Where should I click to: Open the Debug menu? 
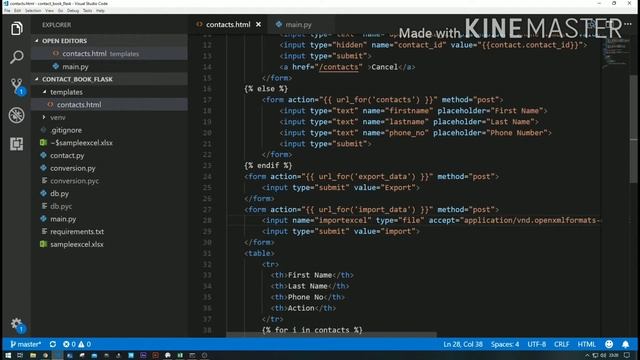click(73, 11)
